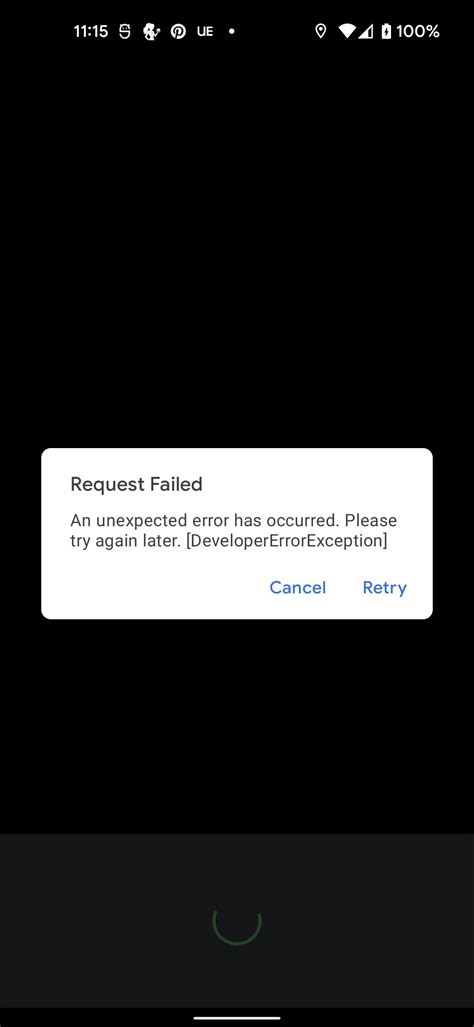Tap the cellular signal strength icon

coord(366,31)
